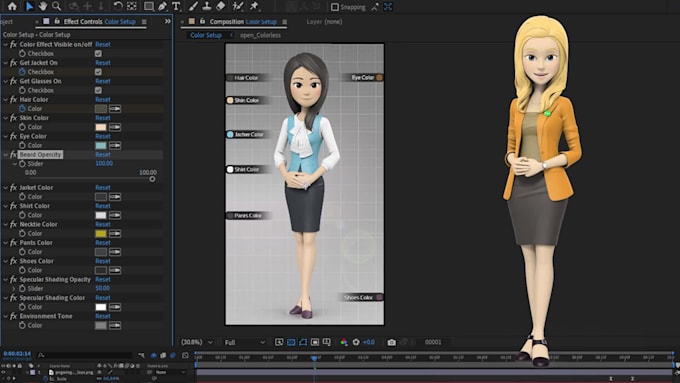The image size is (680, 383).
Task: Click the Beard Opacity slider handle
Action: 152,179
